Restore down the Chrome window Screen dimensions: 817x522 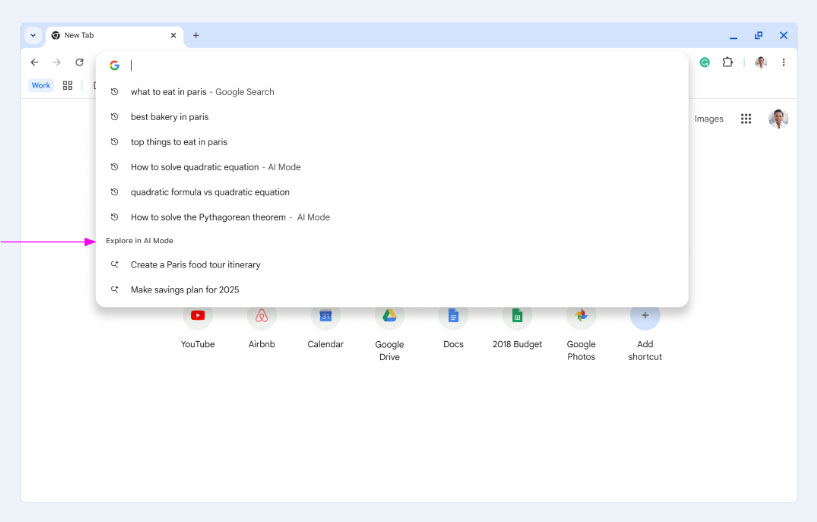(759, 35)
